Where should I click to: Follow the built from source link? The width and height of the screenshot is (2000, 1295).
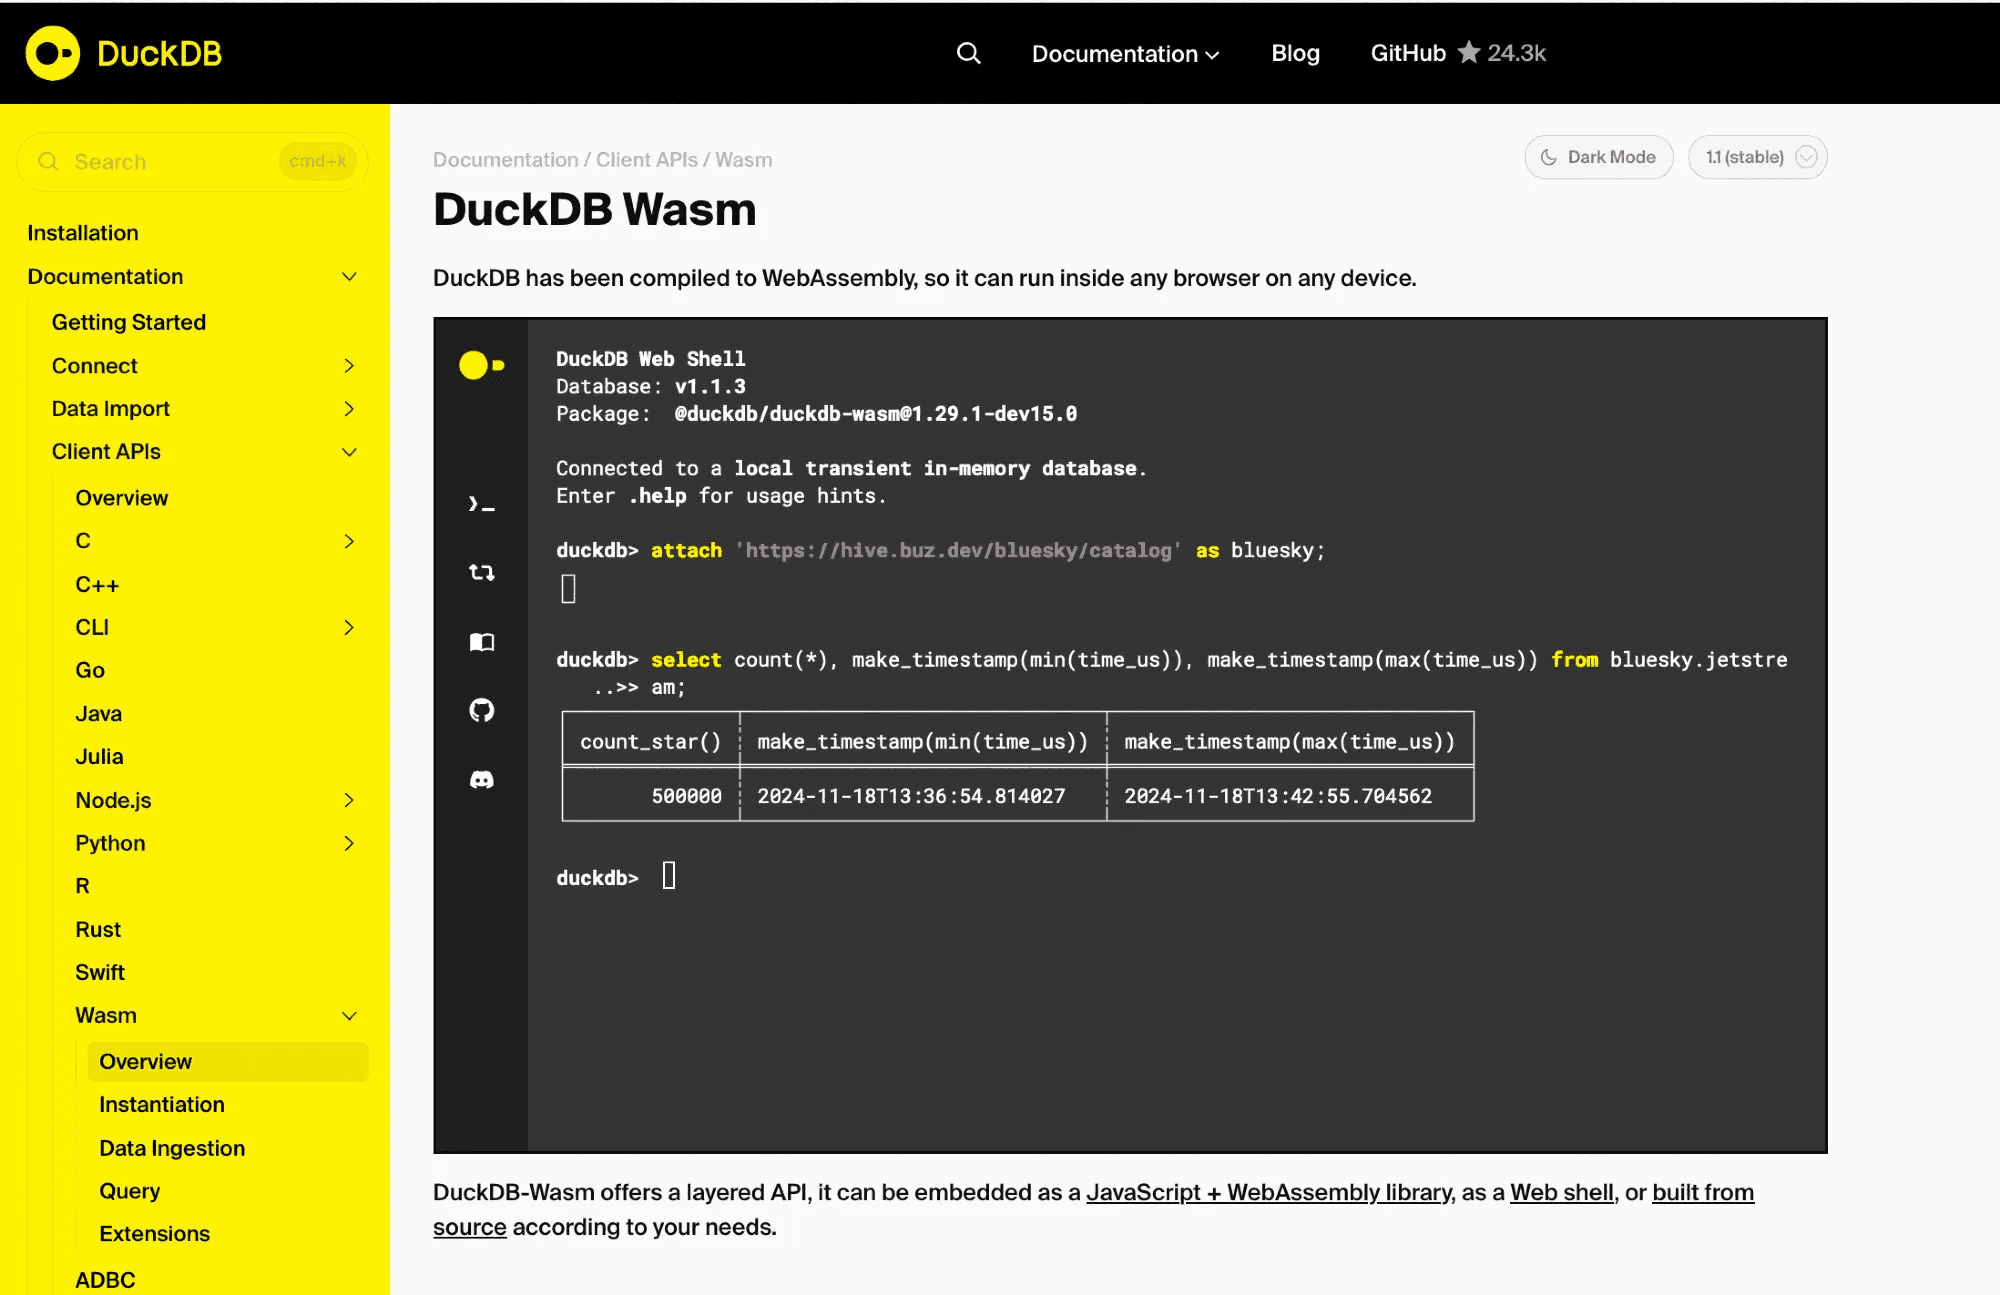tap(1703, 1193)
